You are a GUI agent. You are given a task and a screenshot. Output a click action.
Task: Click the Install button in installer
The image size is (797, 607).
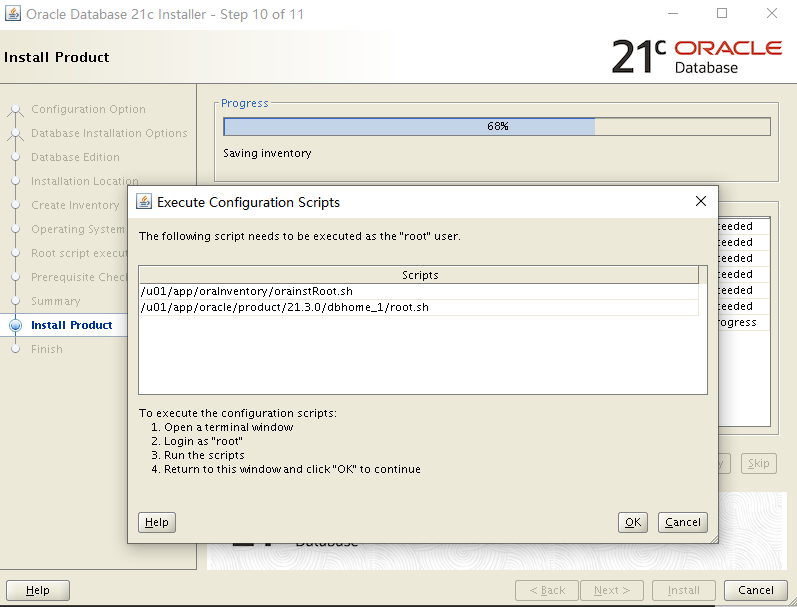tap(684, 590)
